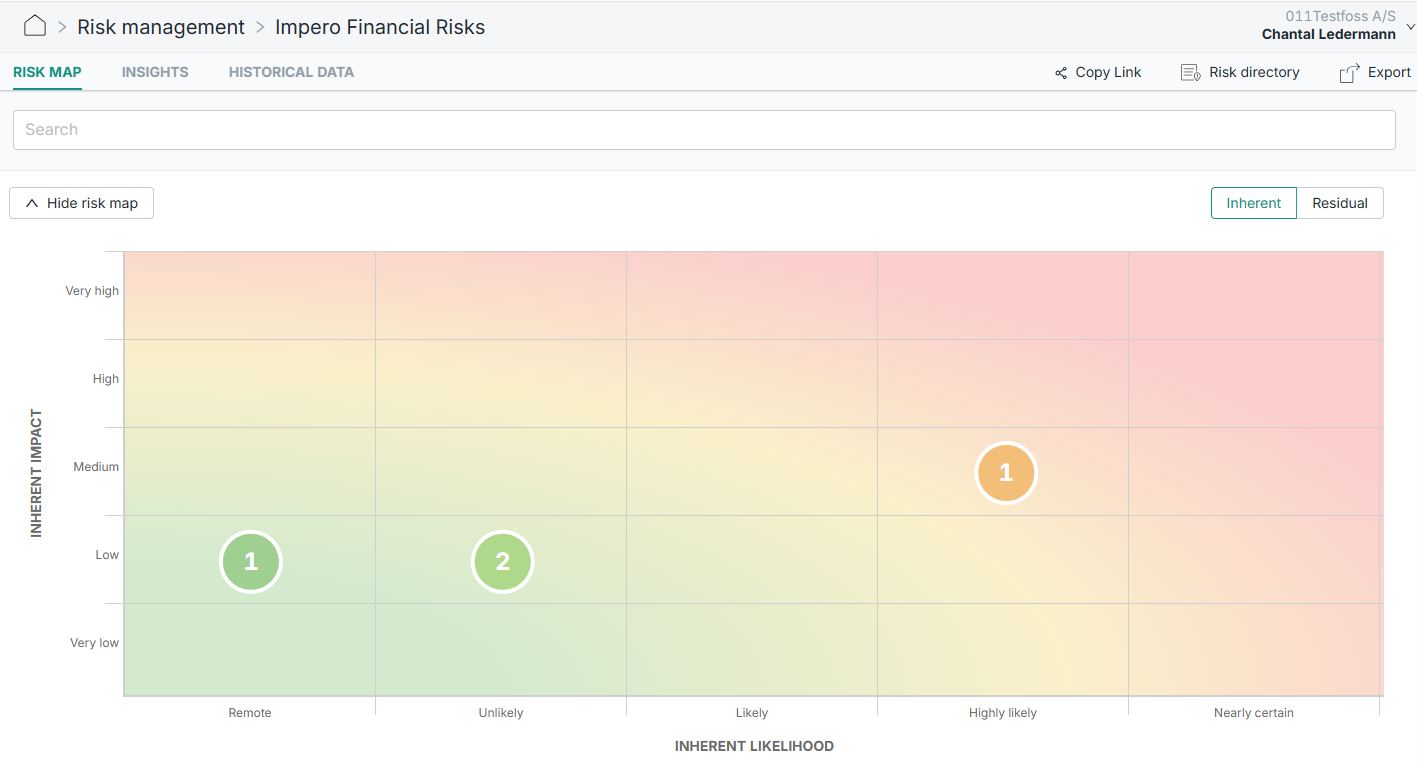Open Chantal Ledermann user menu
Viewport: 1417px width, 762px height.
click(1328, 34)
